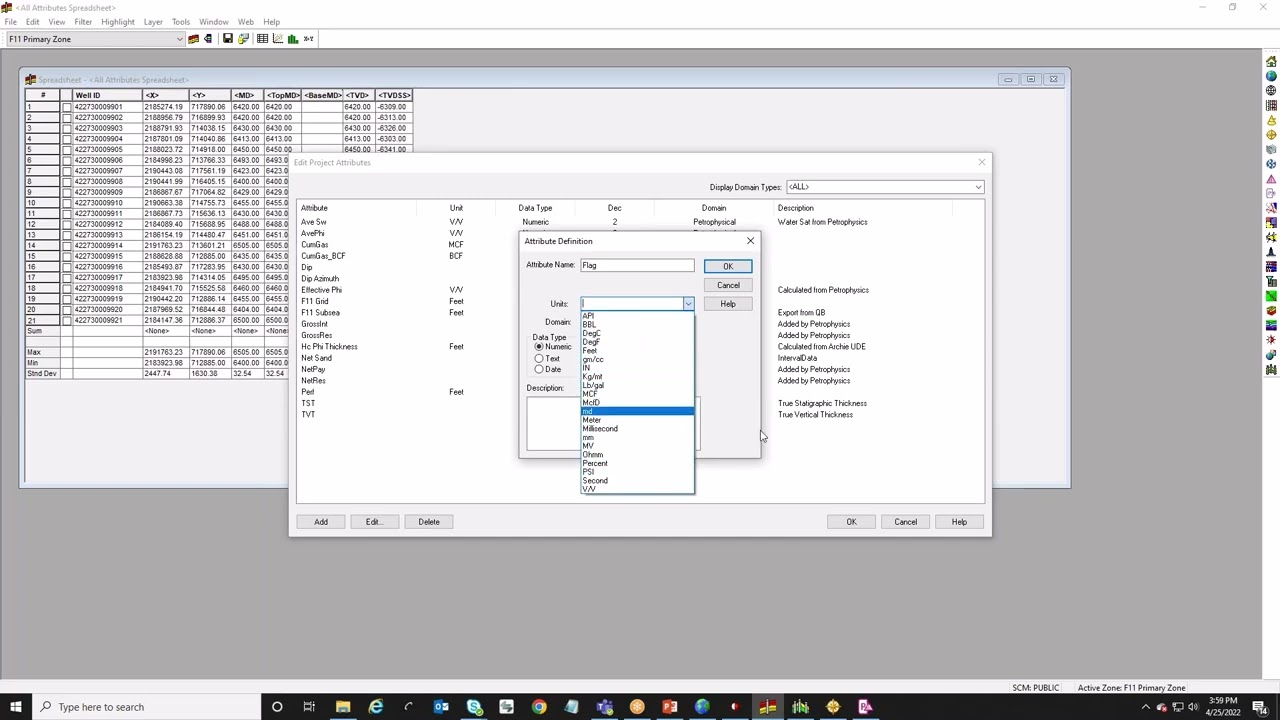Image resolution: width=1280 pixels, height=720 pixels.
Task: Click Edit... in Edit Project Attributes
Action: [x=373, y=522]
